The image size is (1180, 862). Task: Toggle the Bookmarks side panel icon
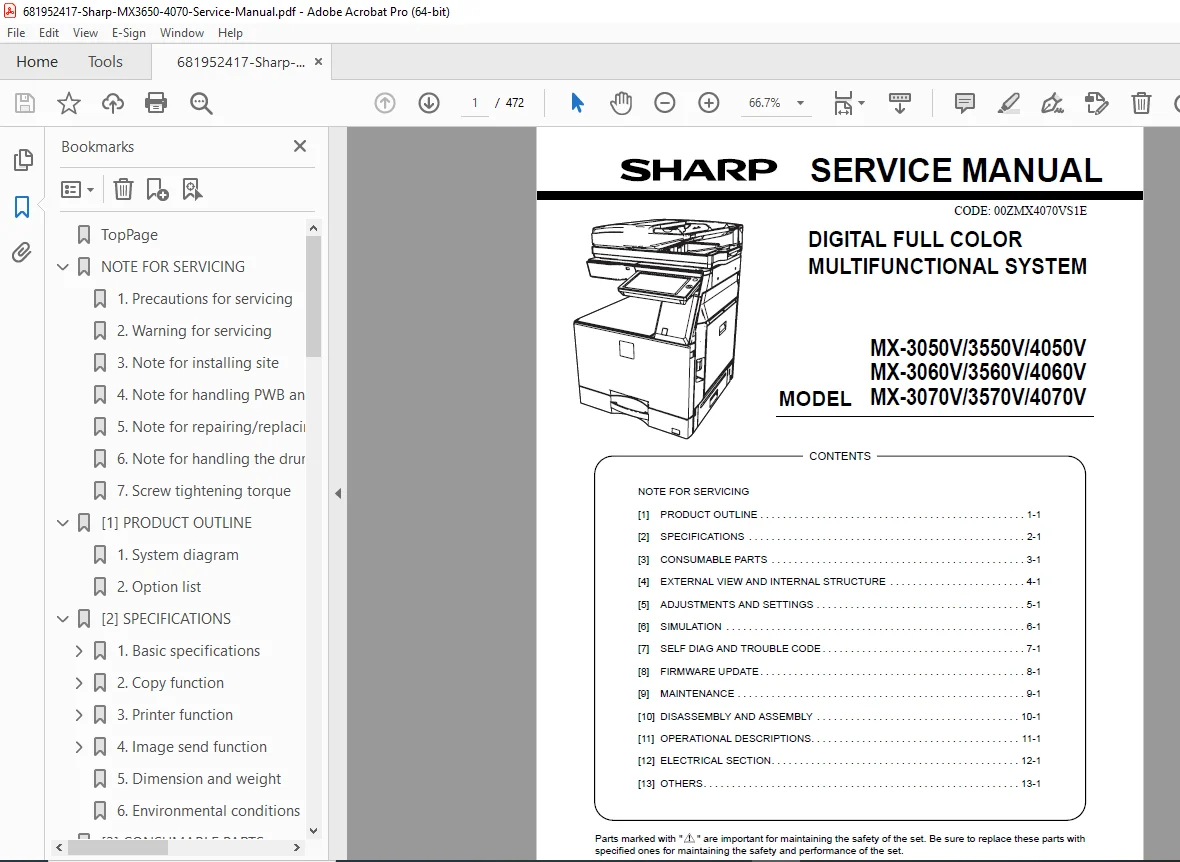[x=22, y=206]
